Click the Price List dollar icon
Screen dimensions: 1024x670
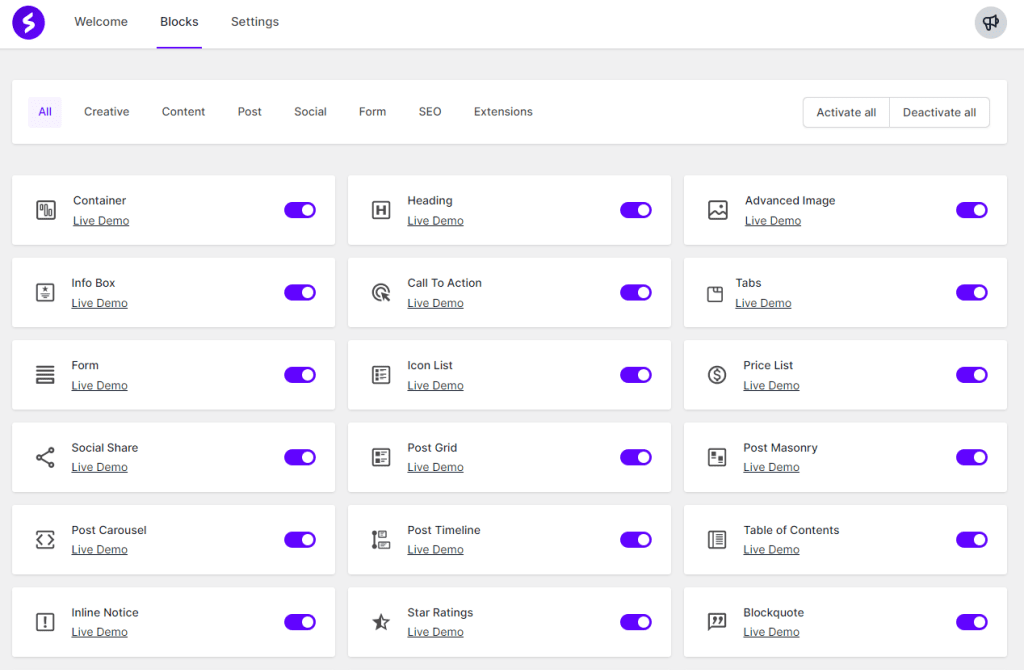[717, 375]
